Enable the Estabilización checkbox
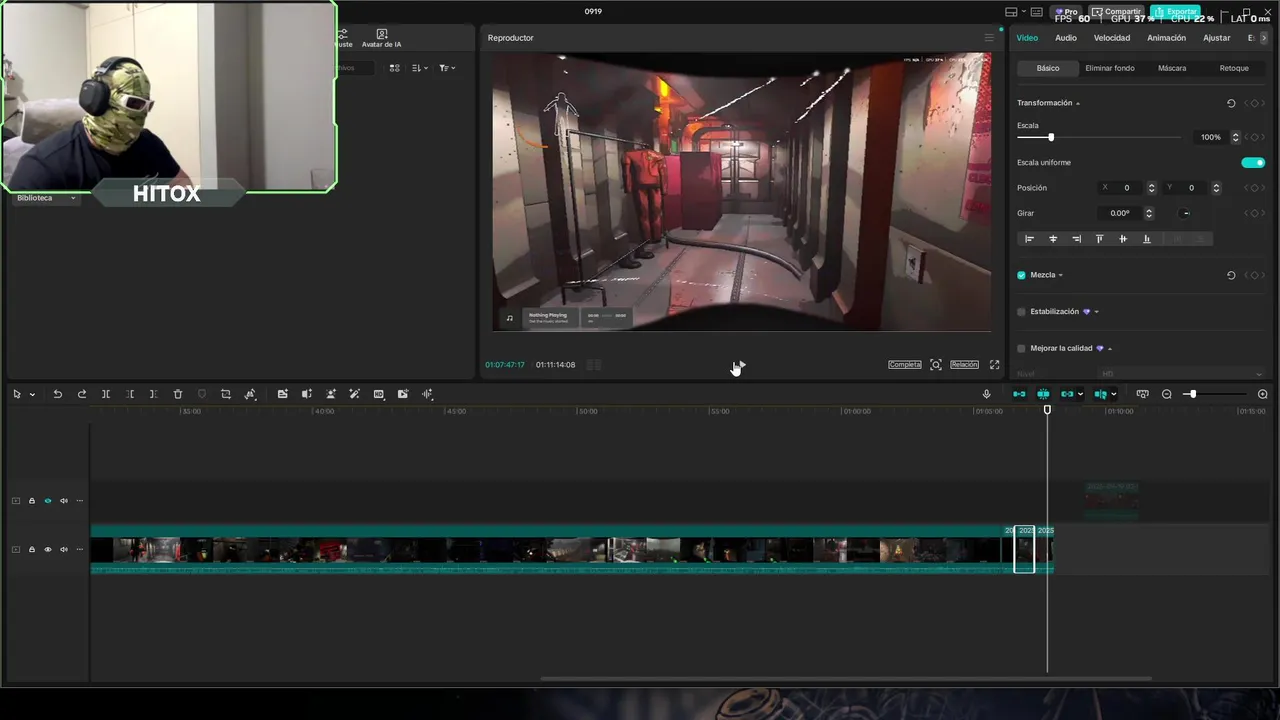Screen dimensions: 1280x720 coord(1021,312)
